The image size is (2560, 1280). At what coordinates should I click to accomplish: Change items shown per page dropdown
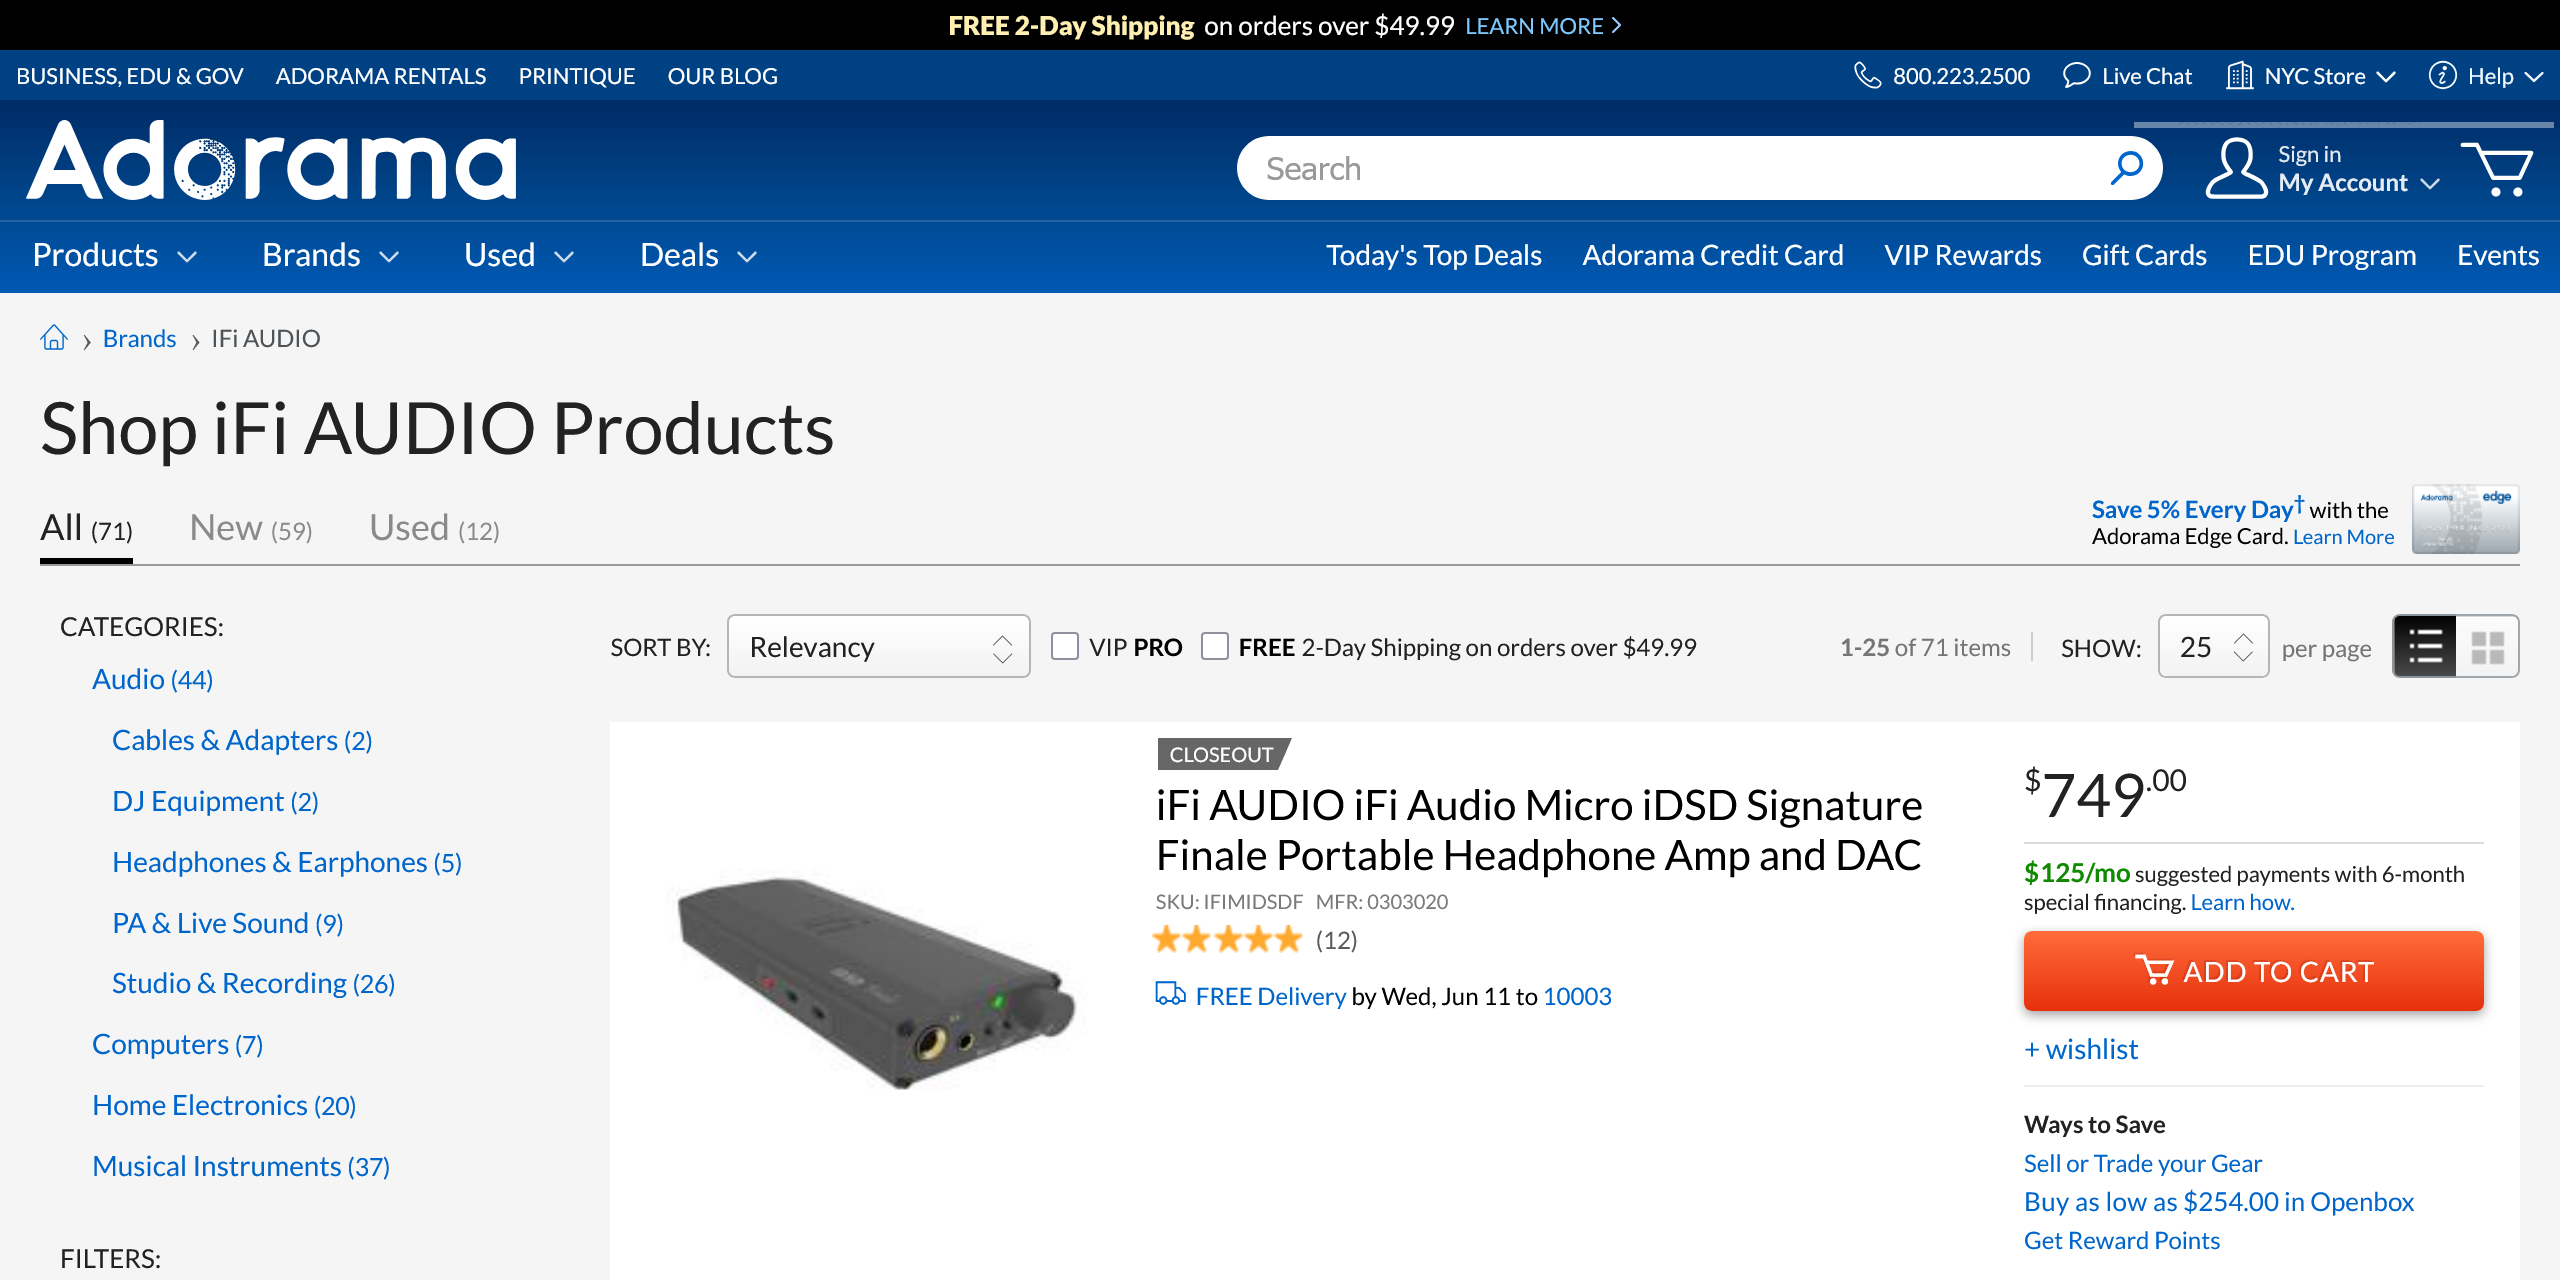(2213, 646)
